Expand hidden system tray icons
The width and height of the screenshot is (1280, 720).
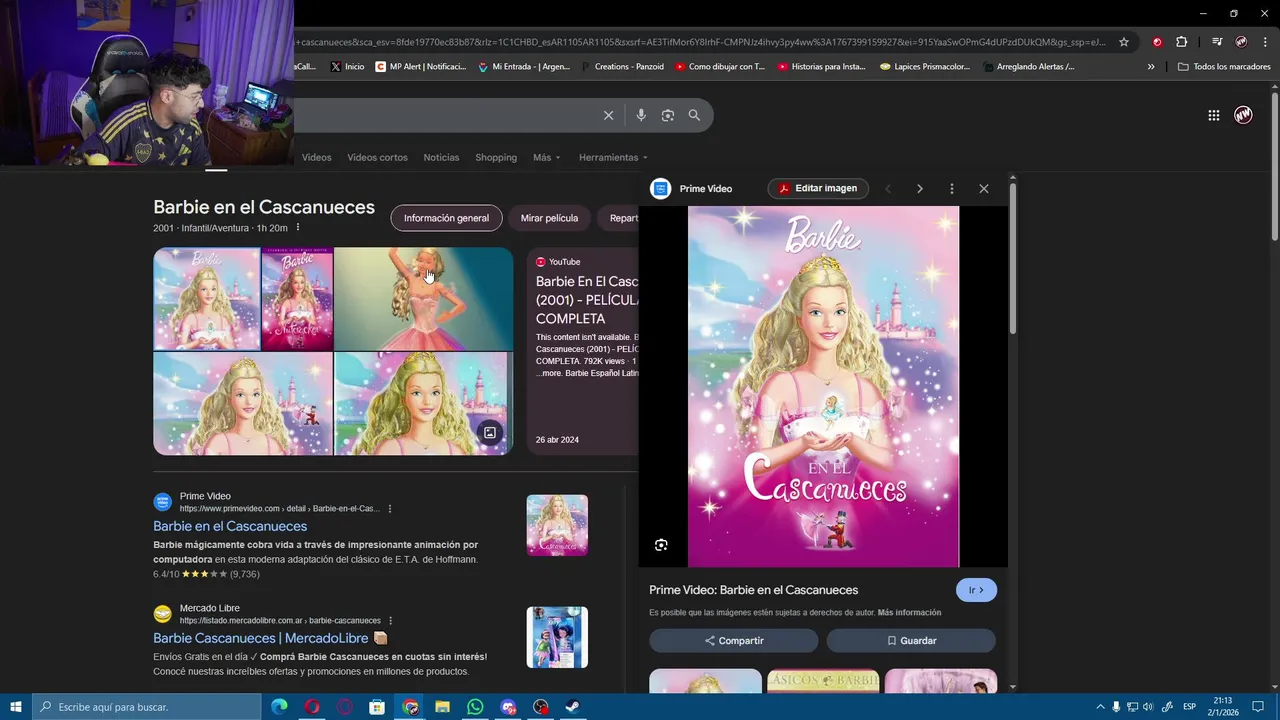(1100, 707)
